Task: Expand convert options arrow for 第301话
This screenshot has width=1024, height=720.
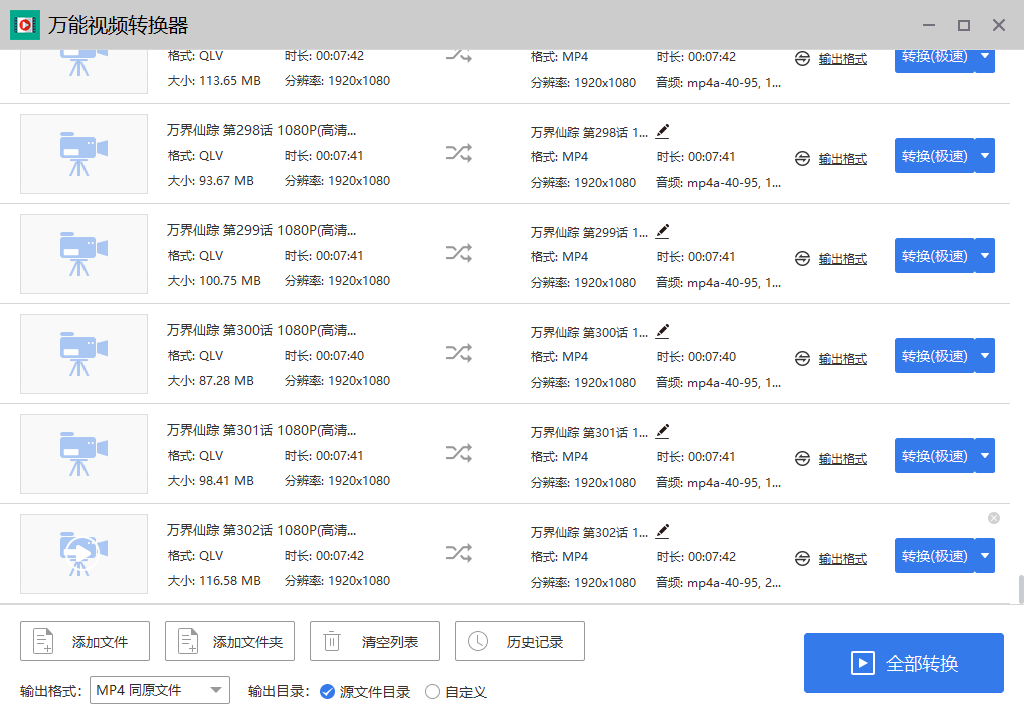Action: point(985,455)
